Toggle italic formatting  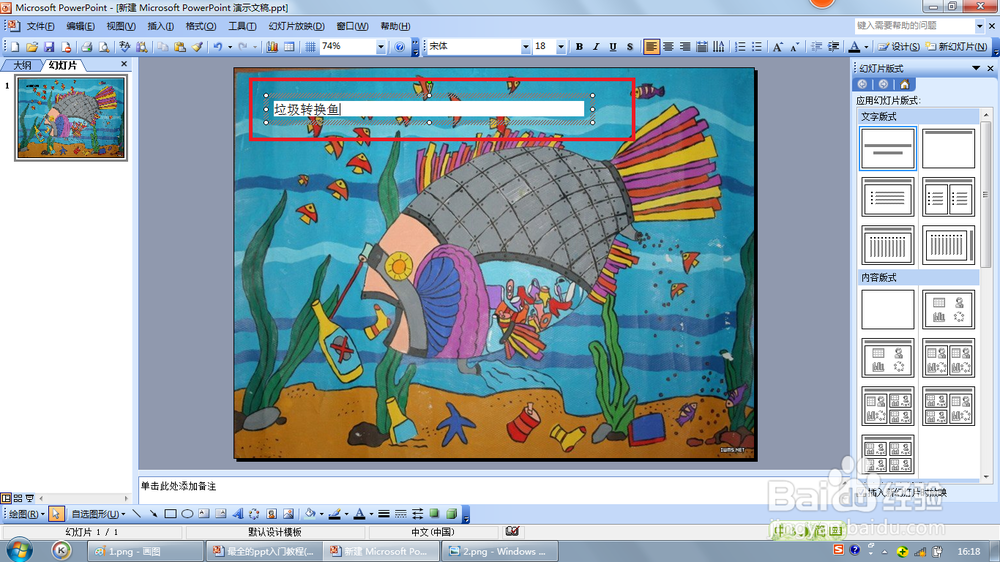tap(596, 47)
